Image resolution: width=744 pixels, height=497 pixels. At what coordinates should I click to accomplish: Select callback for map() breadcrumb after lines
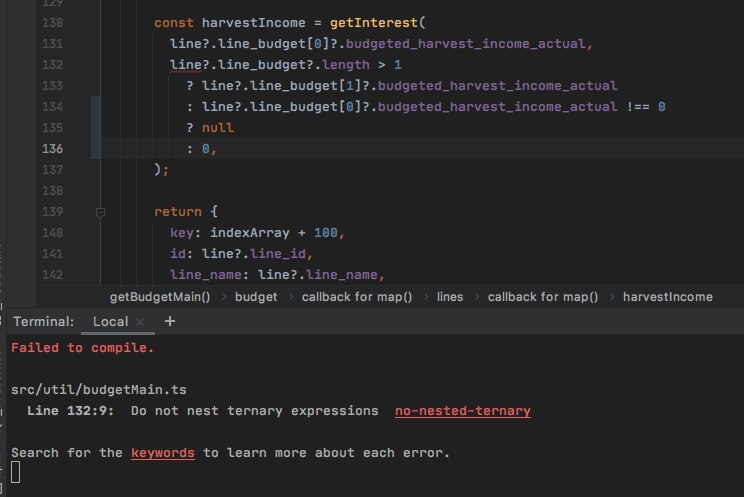(x=543, y=297)
